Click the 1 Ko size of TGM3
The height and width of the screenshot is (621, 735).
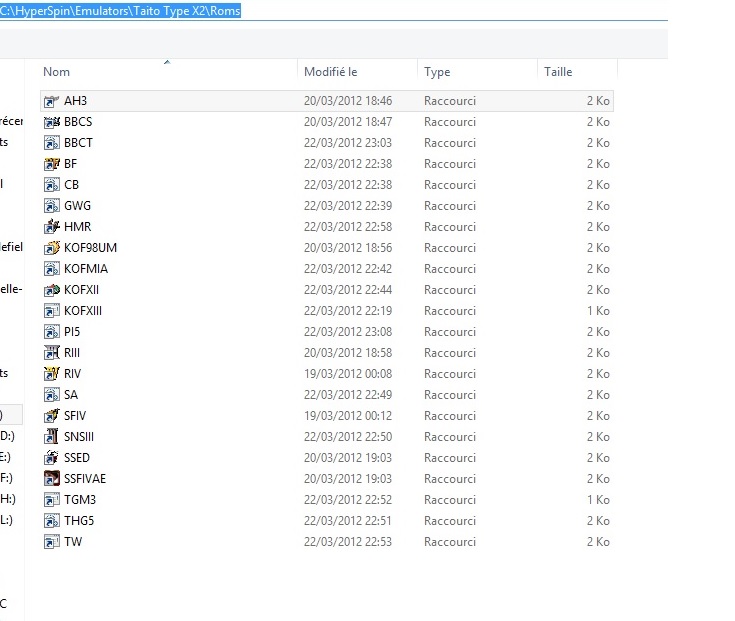[x=599, y=500]
